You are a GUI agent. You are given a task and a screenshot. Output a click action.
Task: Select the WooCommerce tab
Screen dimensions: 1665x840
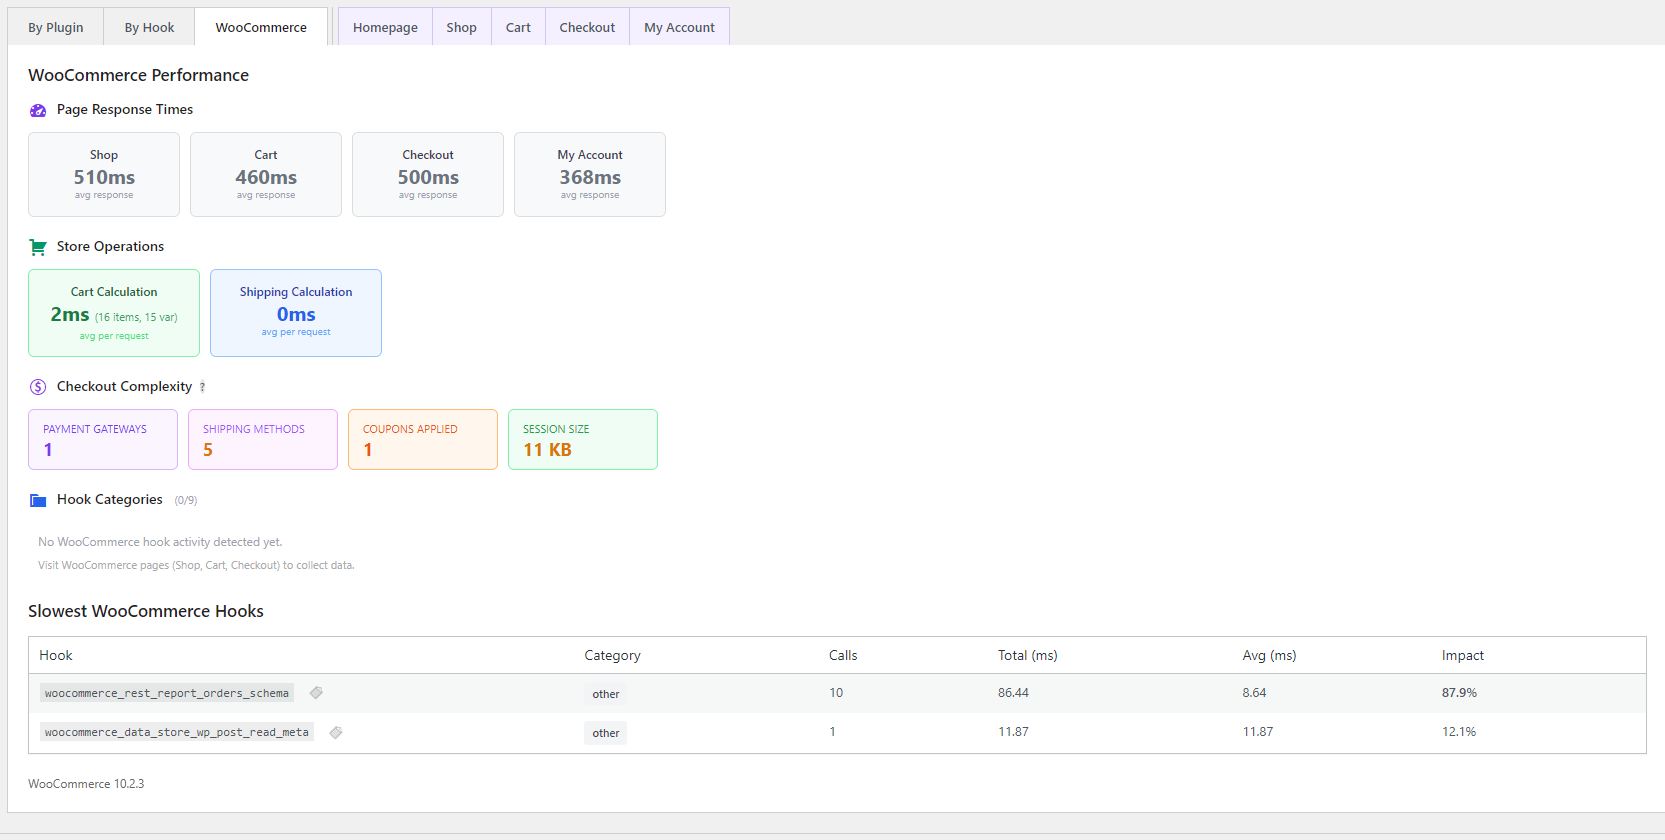click(x=261, y=27)
